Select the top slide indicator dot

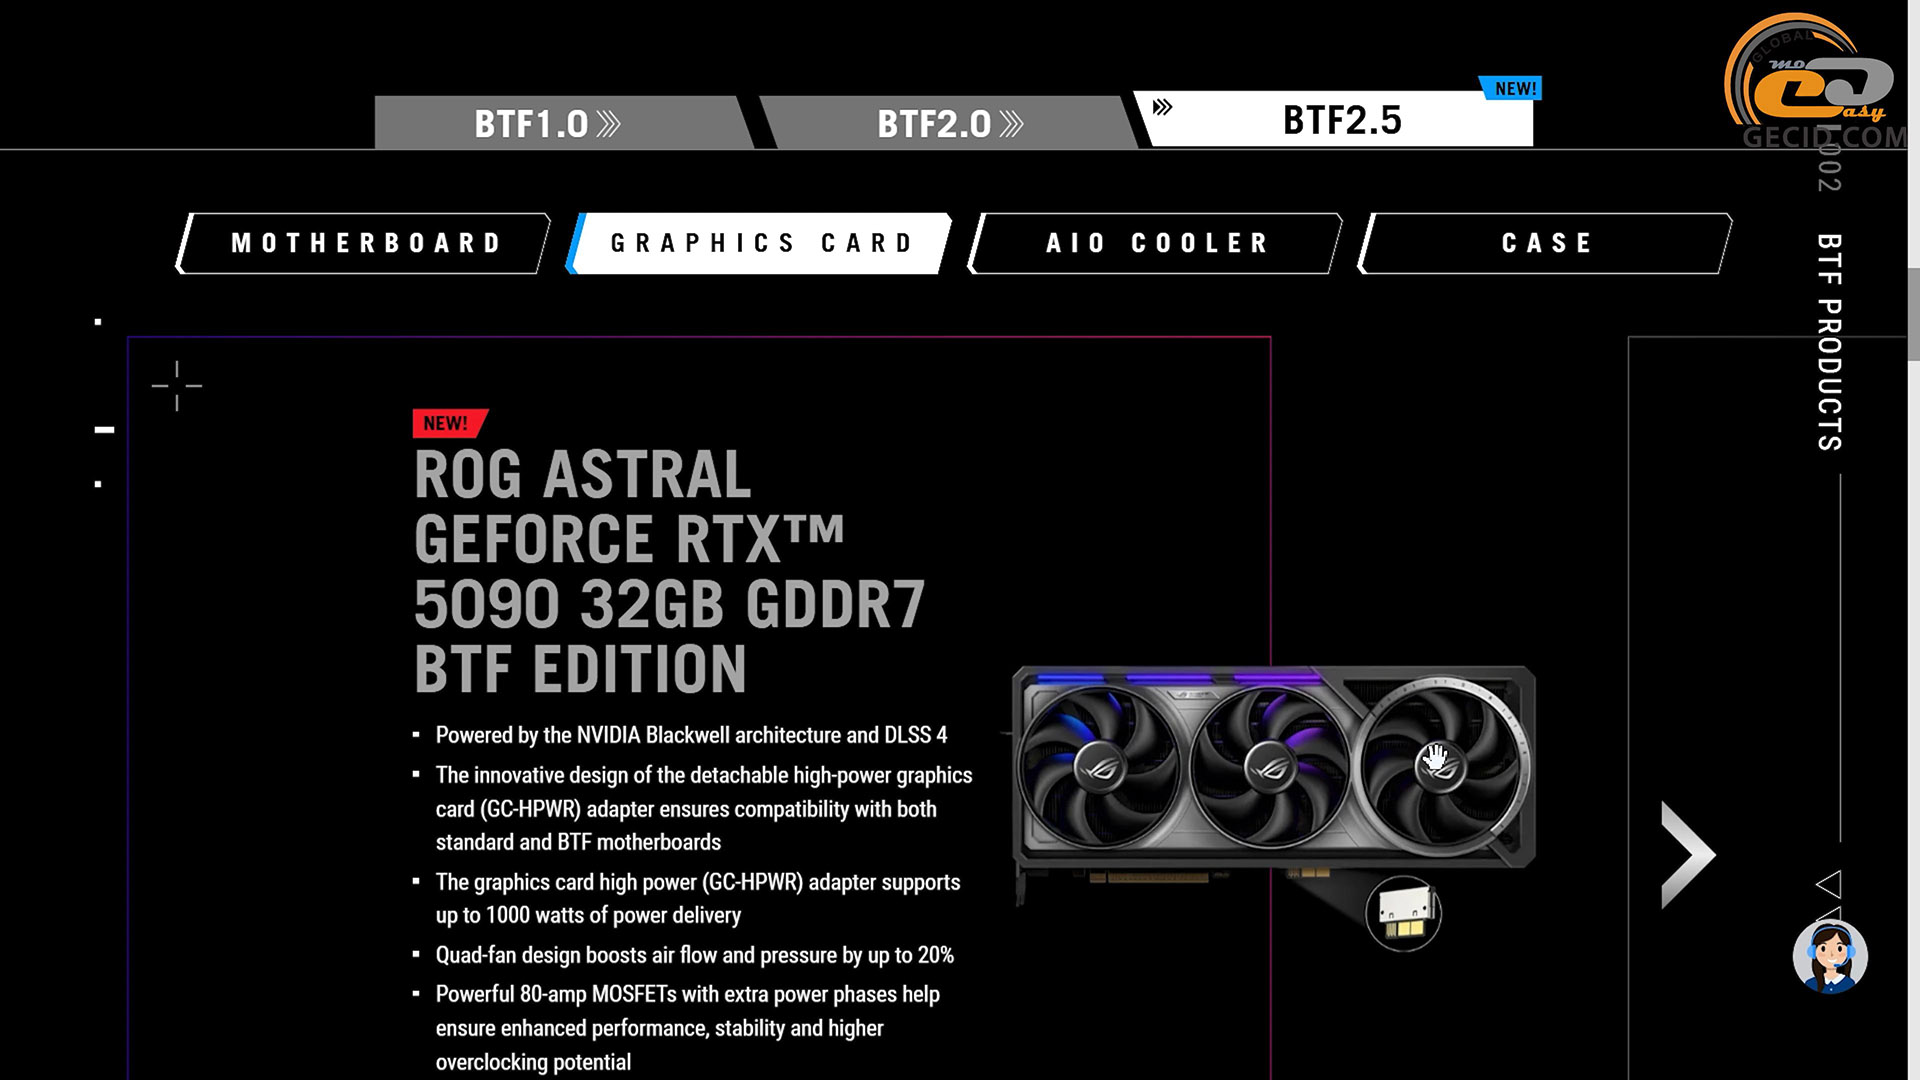point(98,322)
